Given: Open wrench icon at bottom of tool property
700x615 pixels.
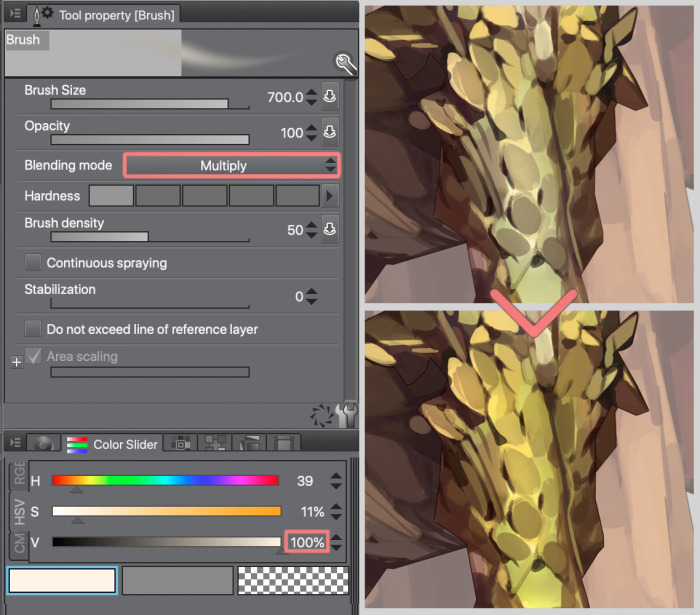Looking at the screenshot, I should click(346, 414).
